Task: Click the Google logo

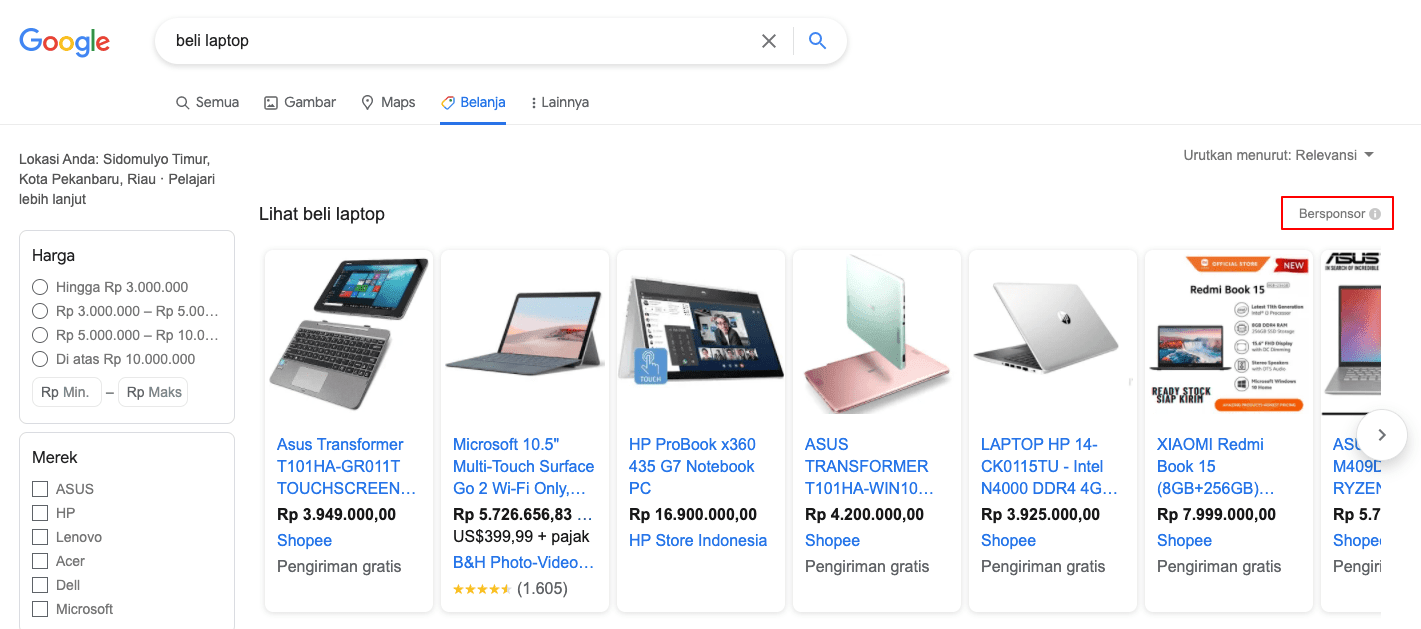Action: click(x=65, y=42)
